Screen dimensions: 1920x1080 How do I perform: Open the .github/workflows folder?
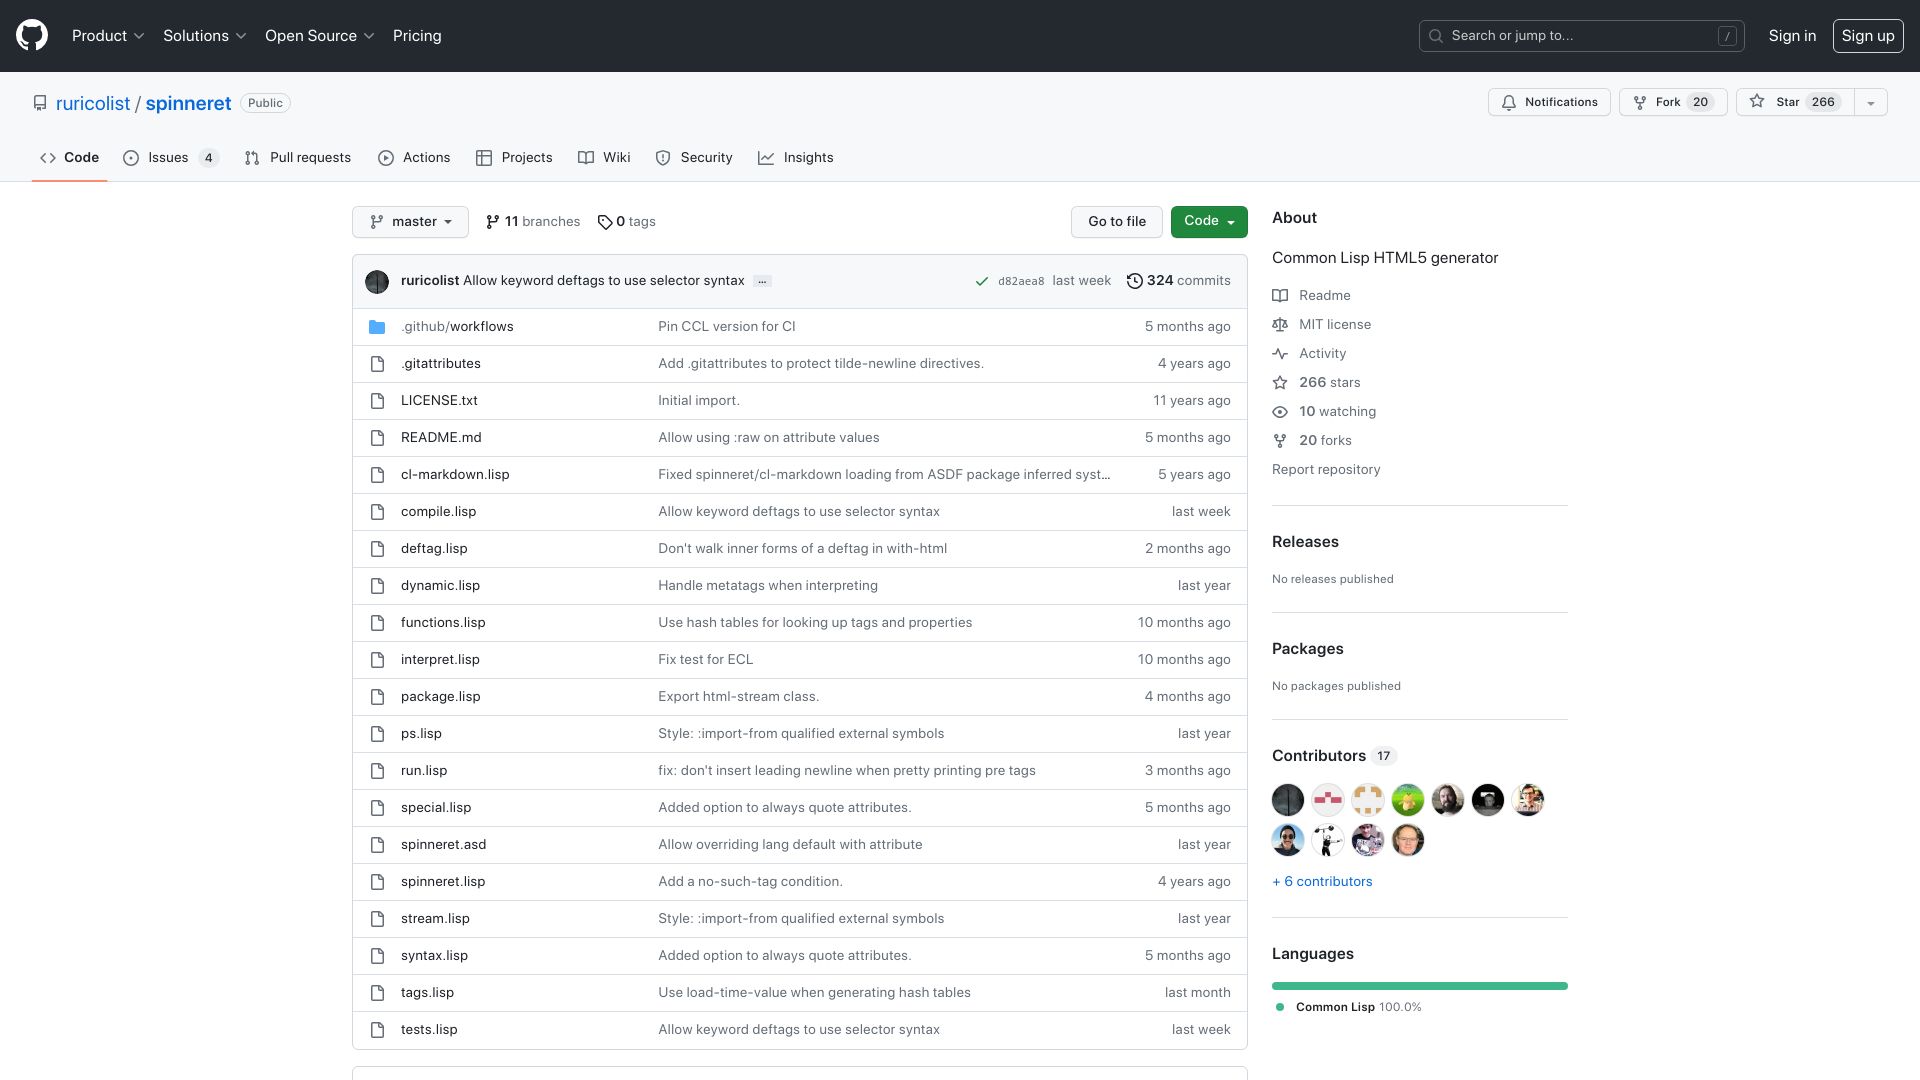[x=457, y=326]
